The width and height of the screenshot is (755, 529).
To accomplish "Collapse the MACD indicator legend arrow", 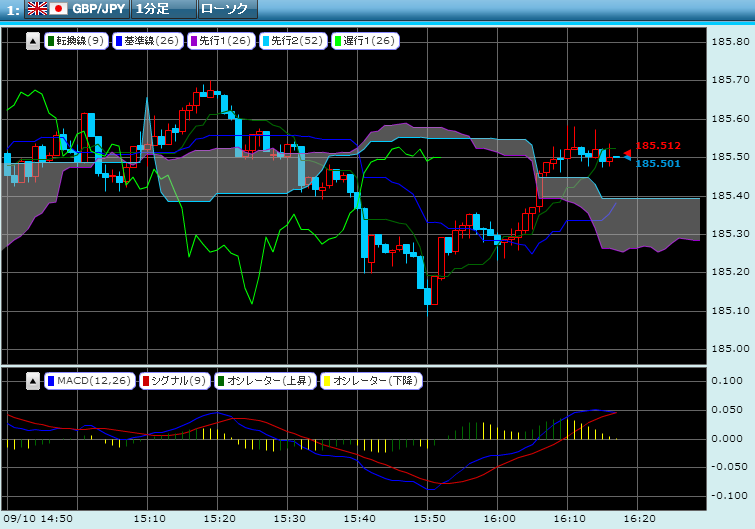I will [x=32, y=382].
